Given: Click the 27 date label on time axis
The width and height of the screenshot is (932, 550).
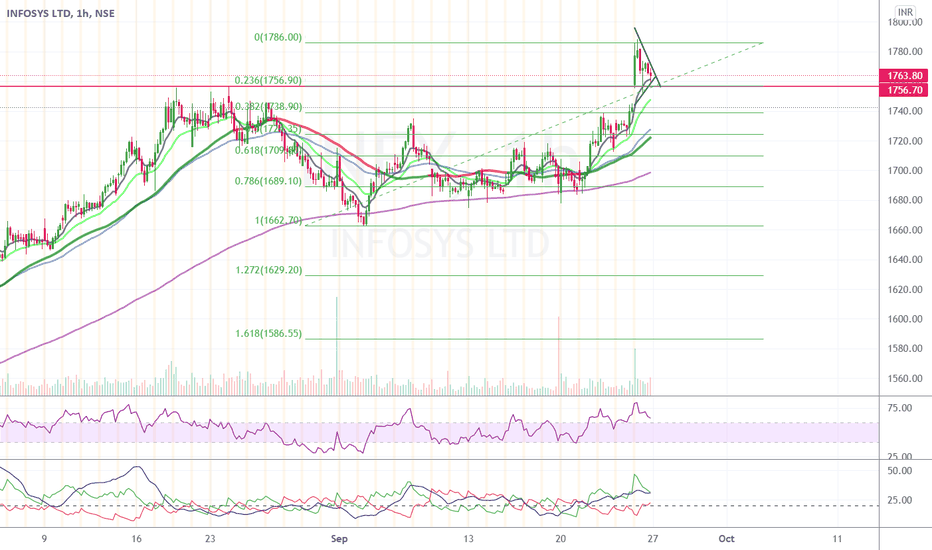Looking at the screenshot, I should (653, 539).
